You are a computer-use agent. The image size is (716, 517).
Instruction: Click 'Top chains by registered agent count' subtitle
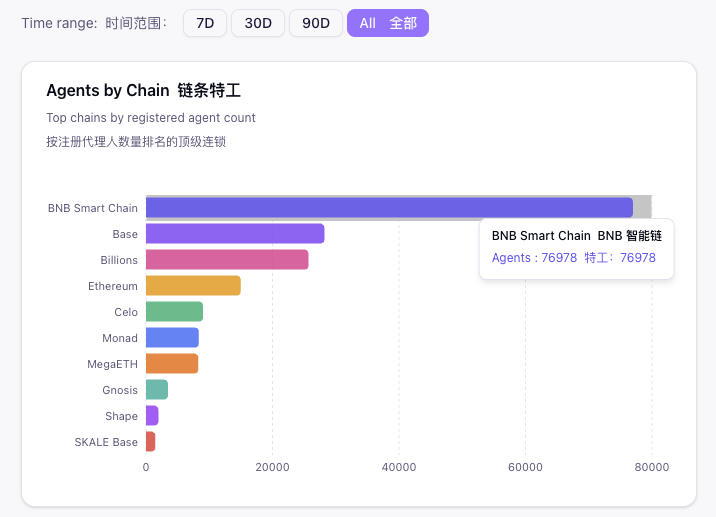tap(151, 118)
